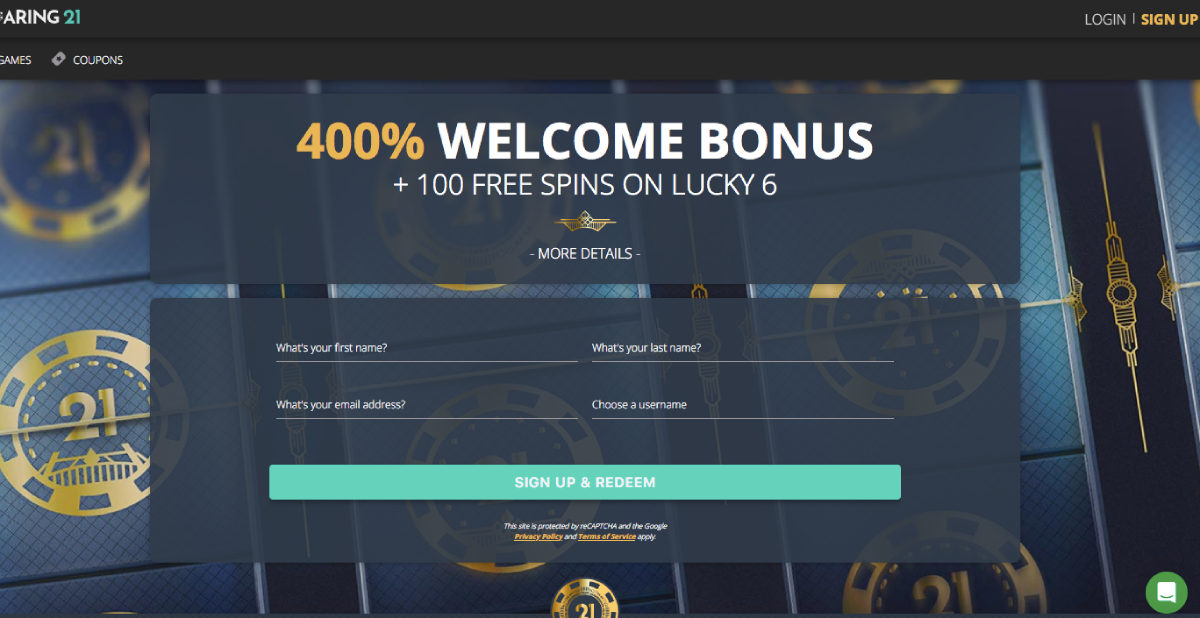Viewport: 1200px width, 618px height.
Task: Open the green live chat widget
Action: tap(1166, 592)
